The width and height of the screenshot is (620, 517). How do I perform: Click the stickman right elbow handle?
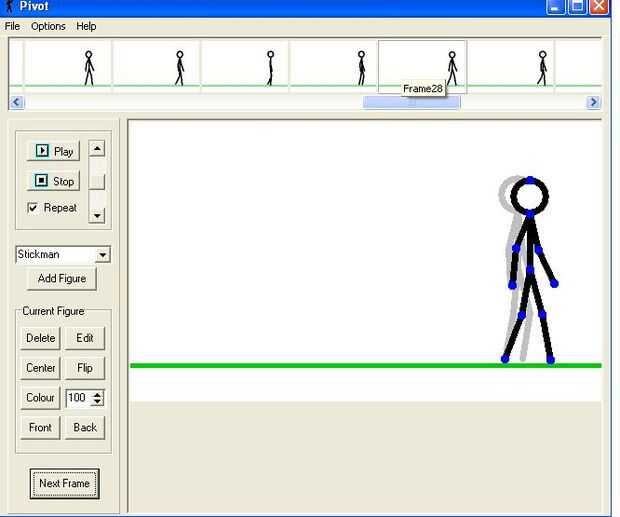click(x=539, y=249)
